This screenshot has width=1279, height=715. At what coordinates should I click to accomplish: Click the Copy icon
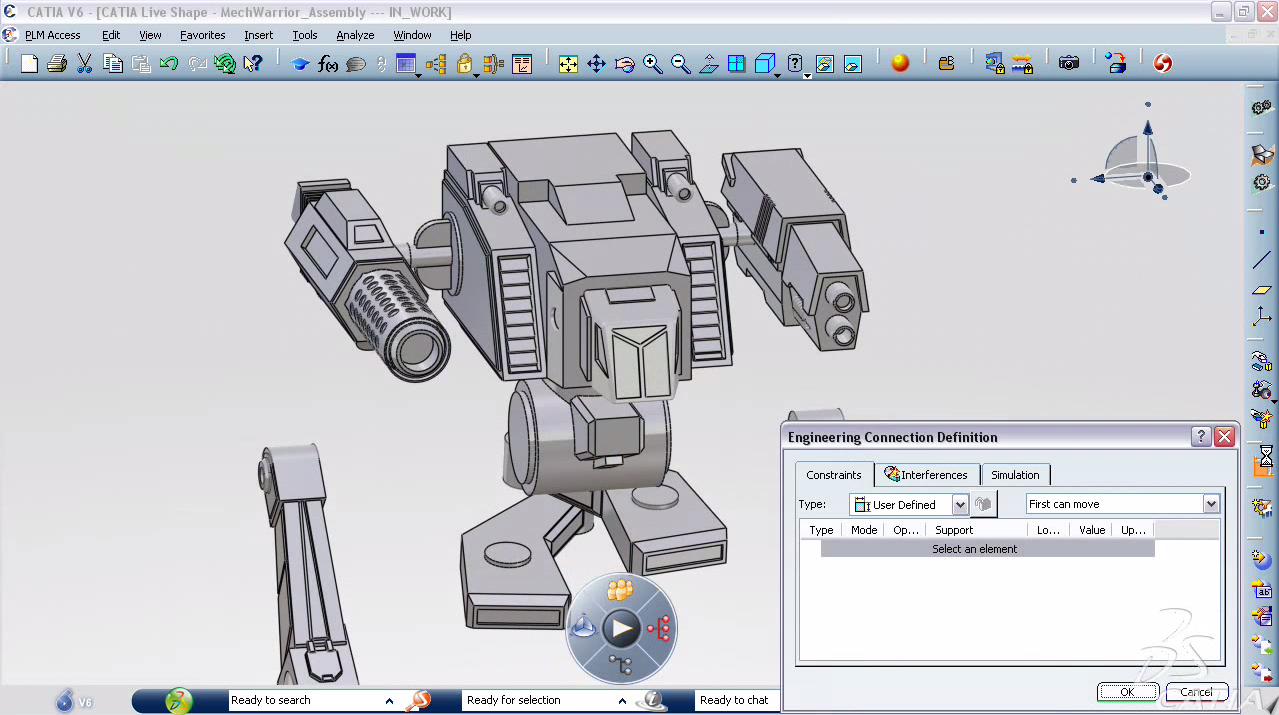coord(113,64)
